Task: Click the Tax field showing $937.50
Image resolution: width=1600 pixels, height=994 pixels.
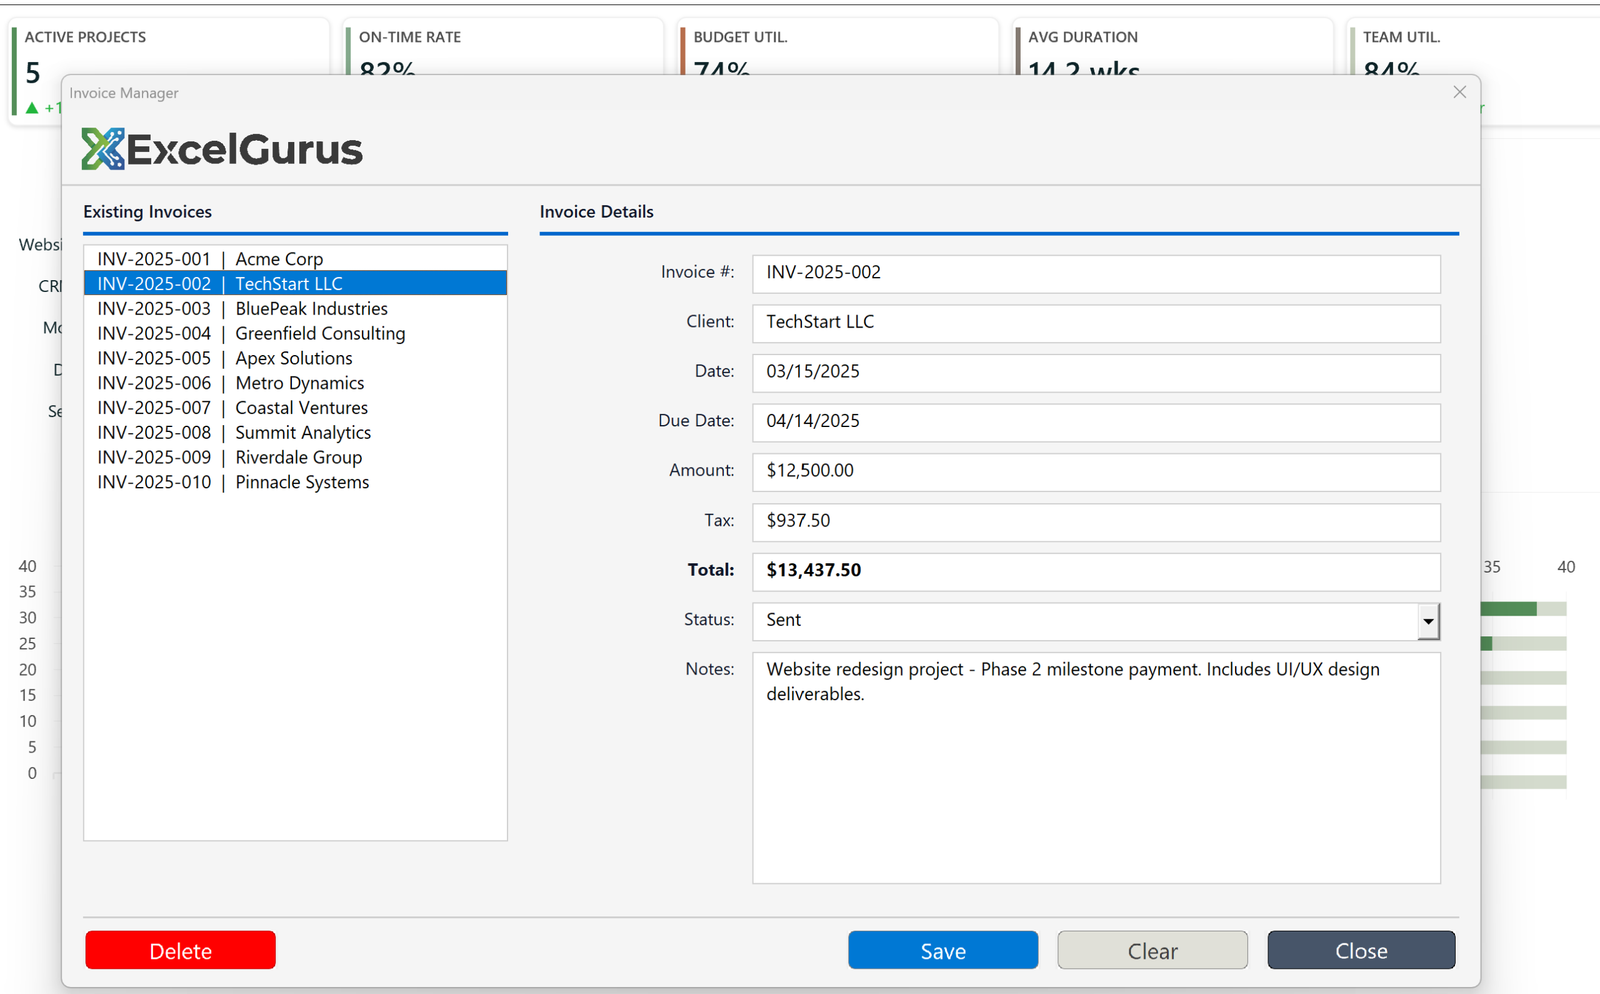Action: pos(1095,522)
